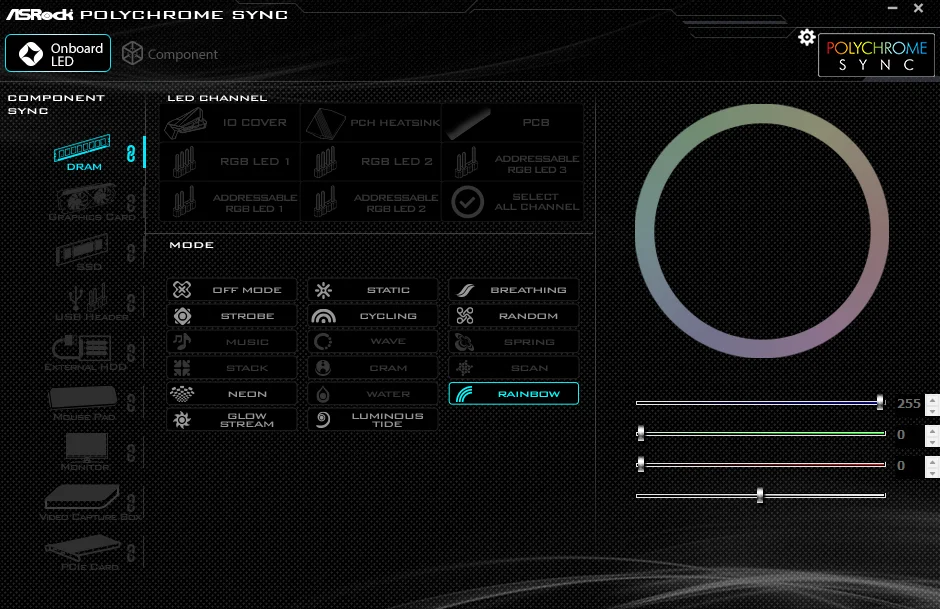
Task: Select the RGB LED 1 channel
Action: tap(230, 162)
